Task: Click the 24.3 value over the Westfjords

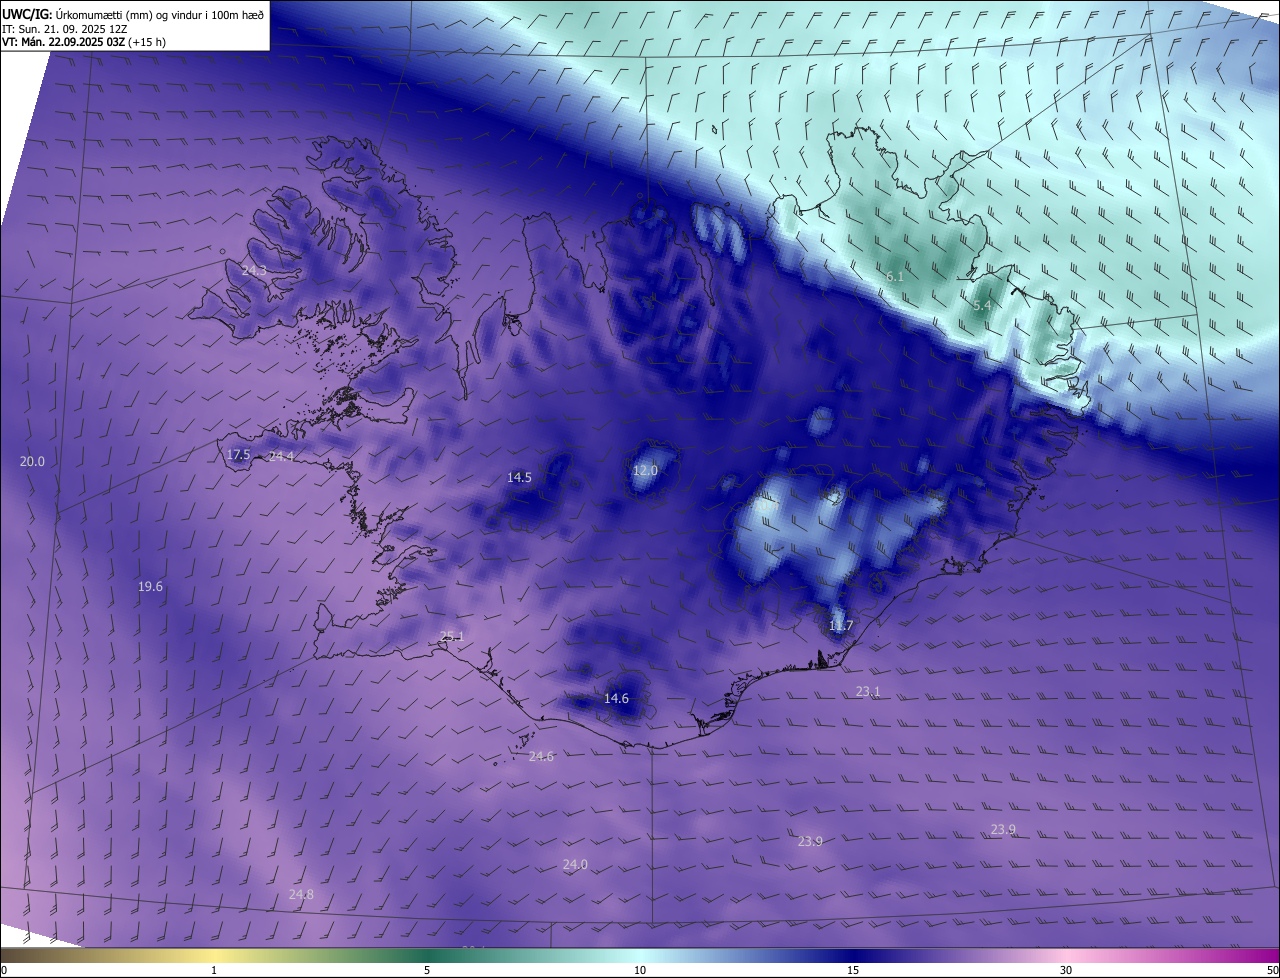Action: [x=254, y=270]
